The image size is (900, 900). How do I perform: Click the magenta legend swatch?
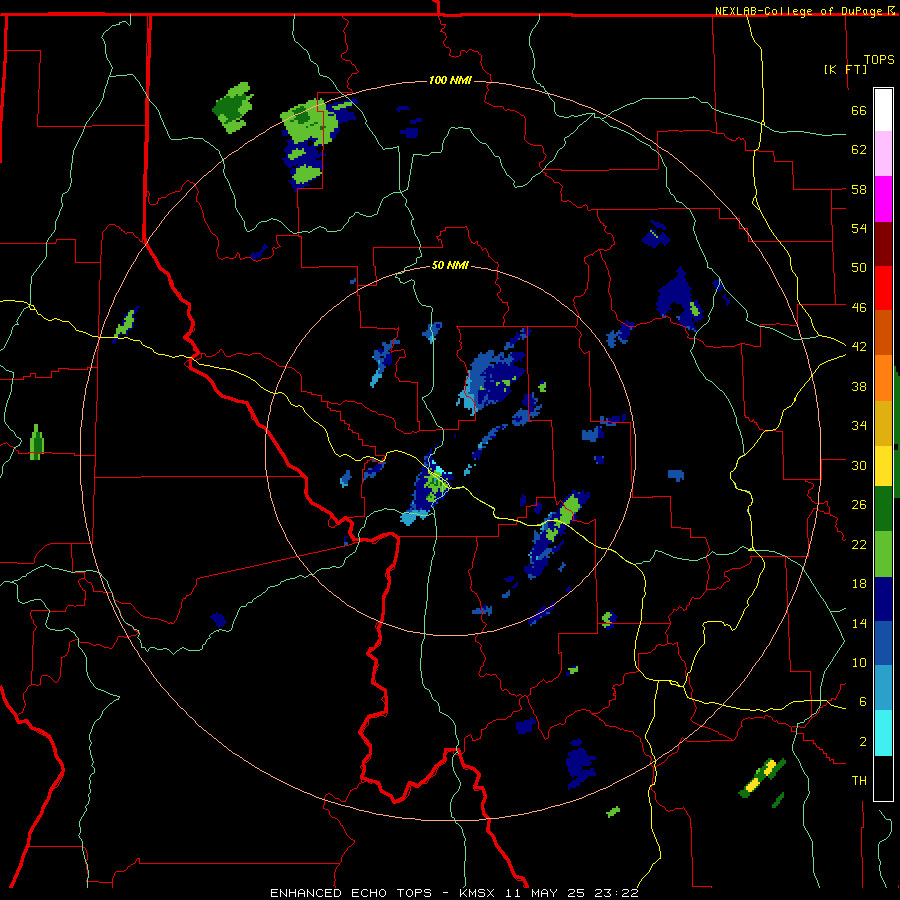pyautogui.click(x=883, y=199)
